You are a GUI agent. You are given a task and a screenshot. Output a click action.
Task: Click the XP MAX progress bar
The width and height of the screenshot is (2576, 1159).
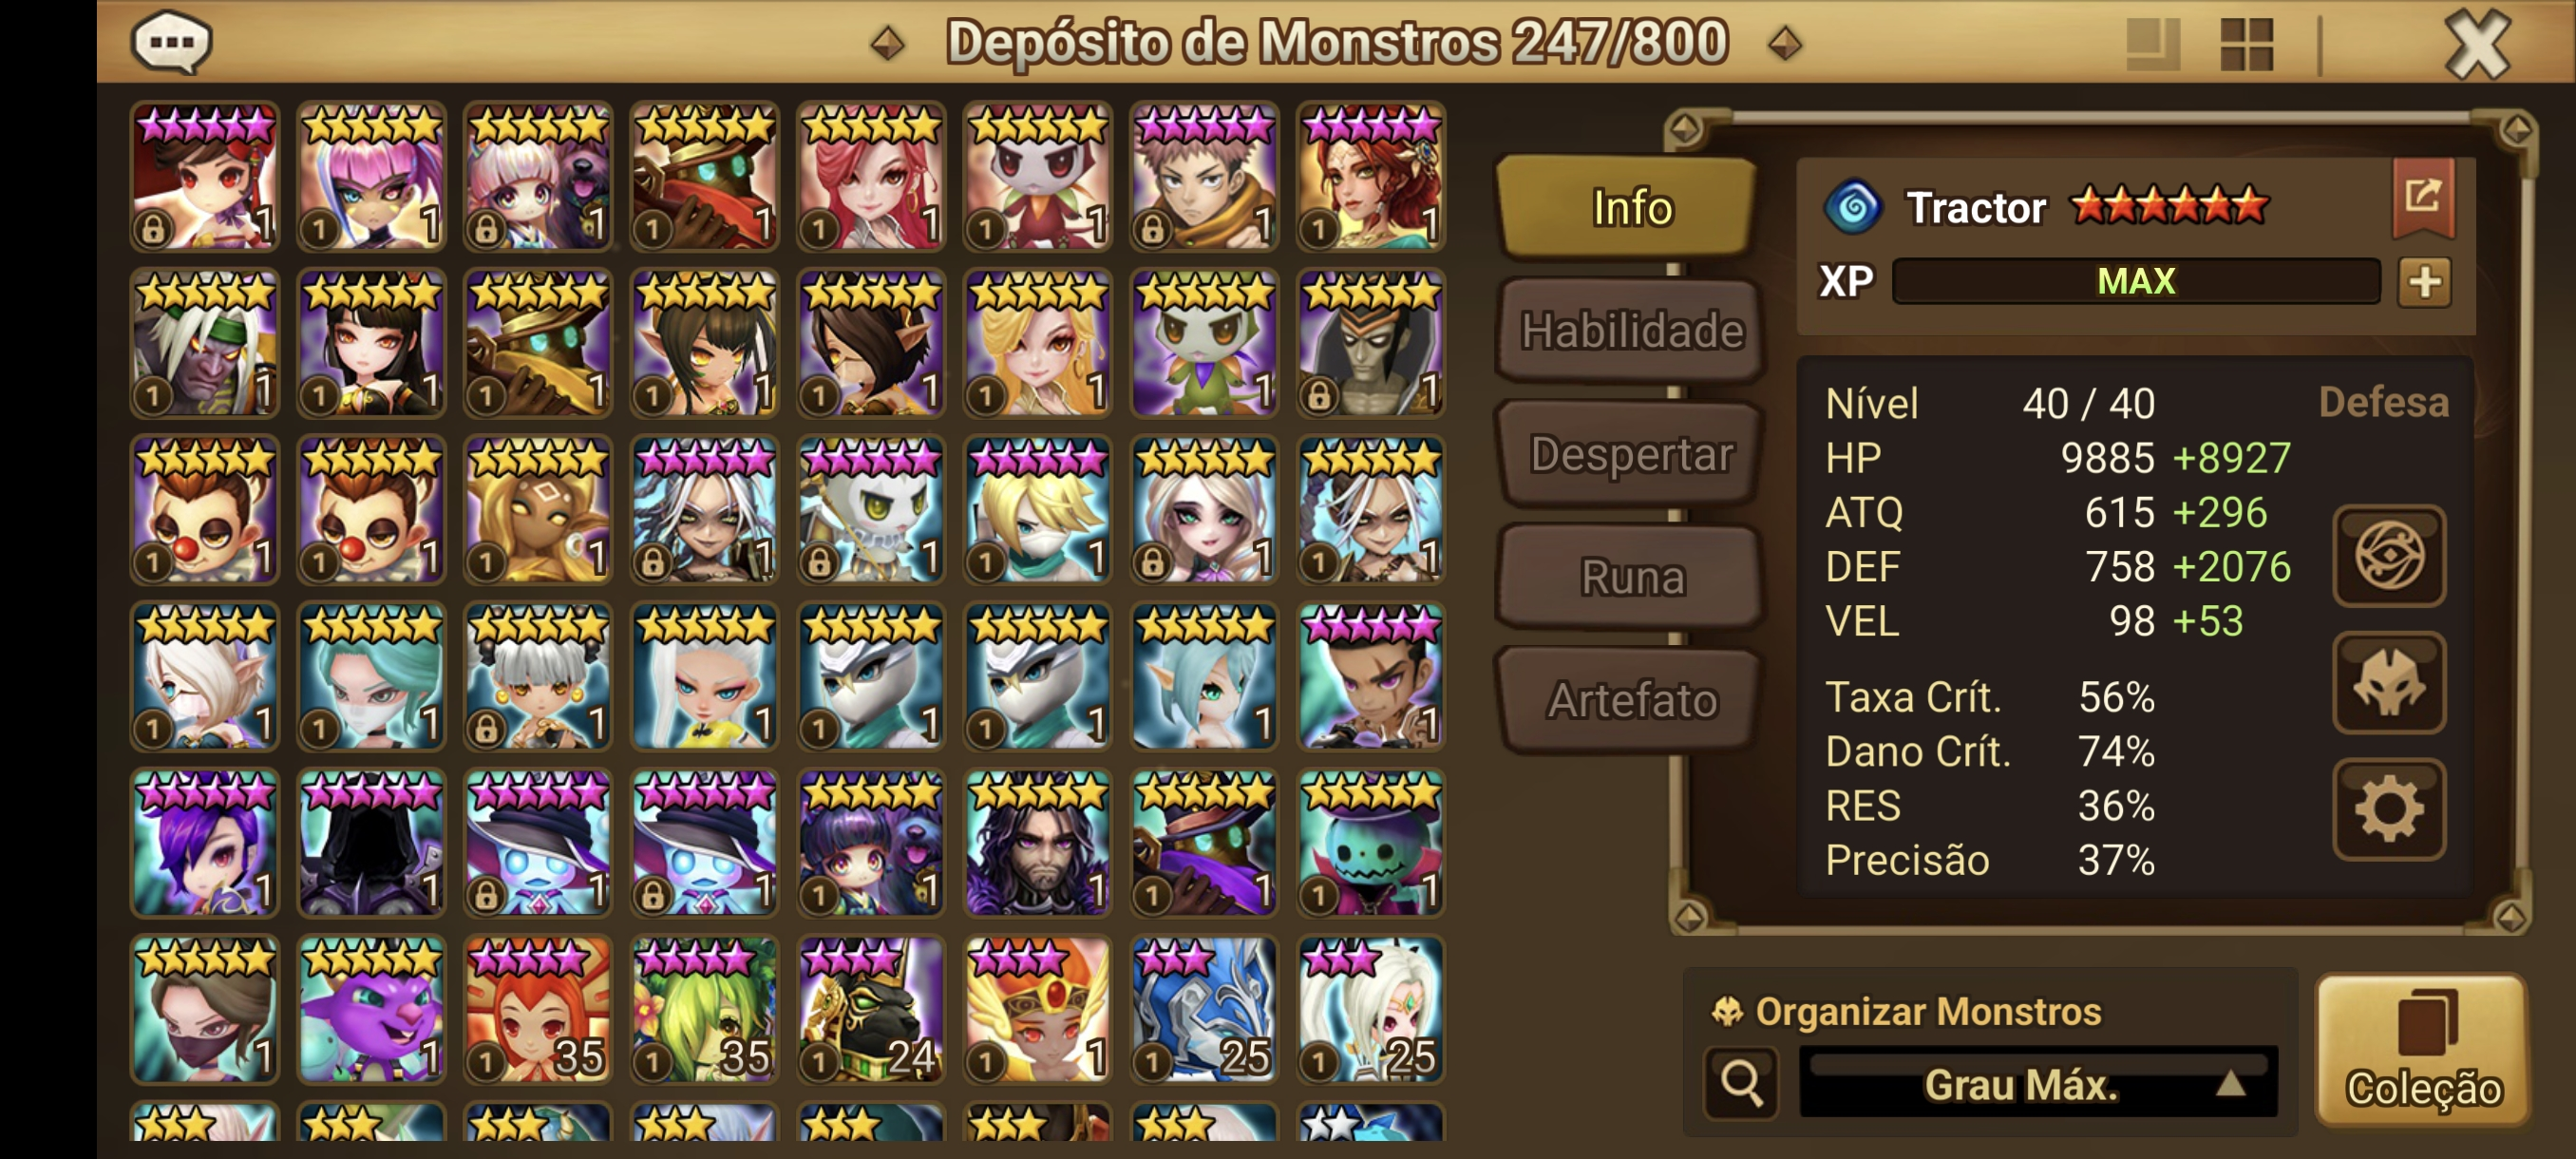(x=2135, y=282)
